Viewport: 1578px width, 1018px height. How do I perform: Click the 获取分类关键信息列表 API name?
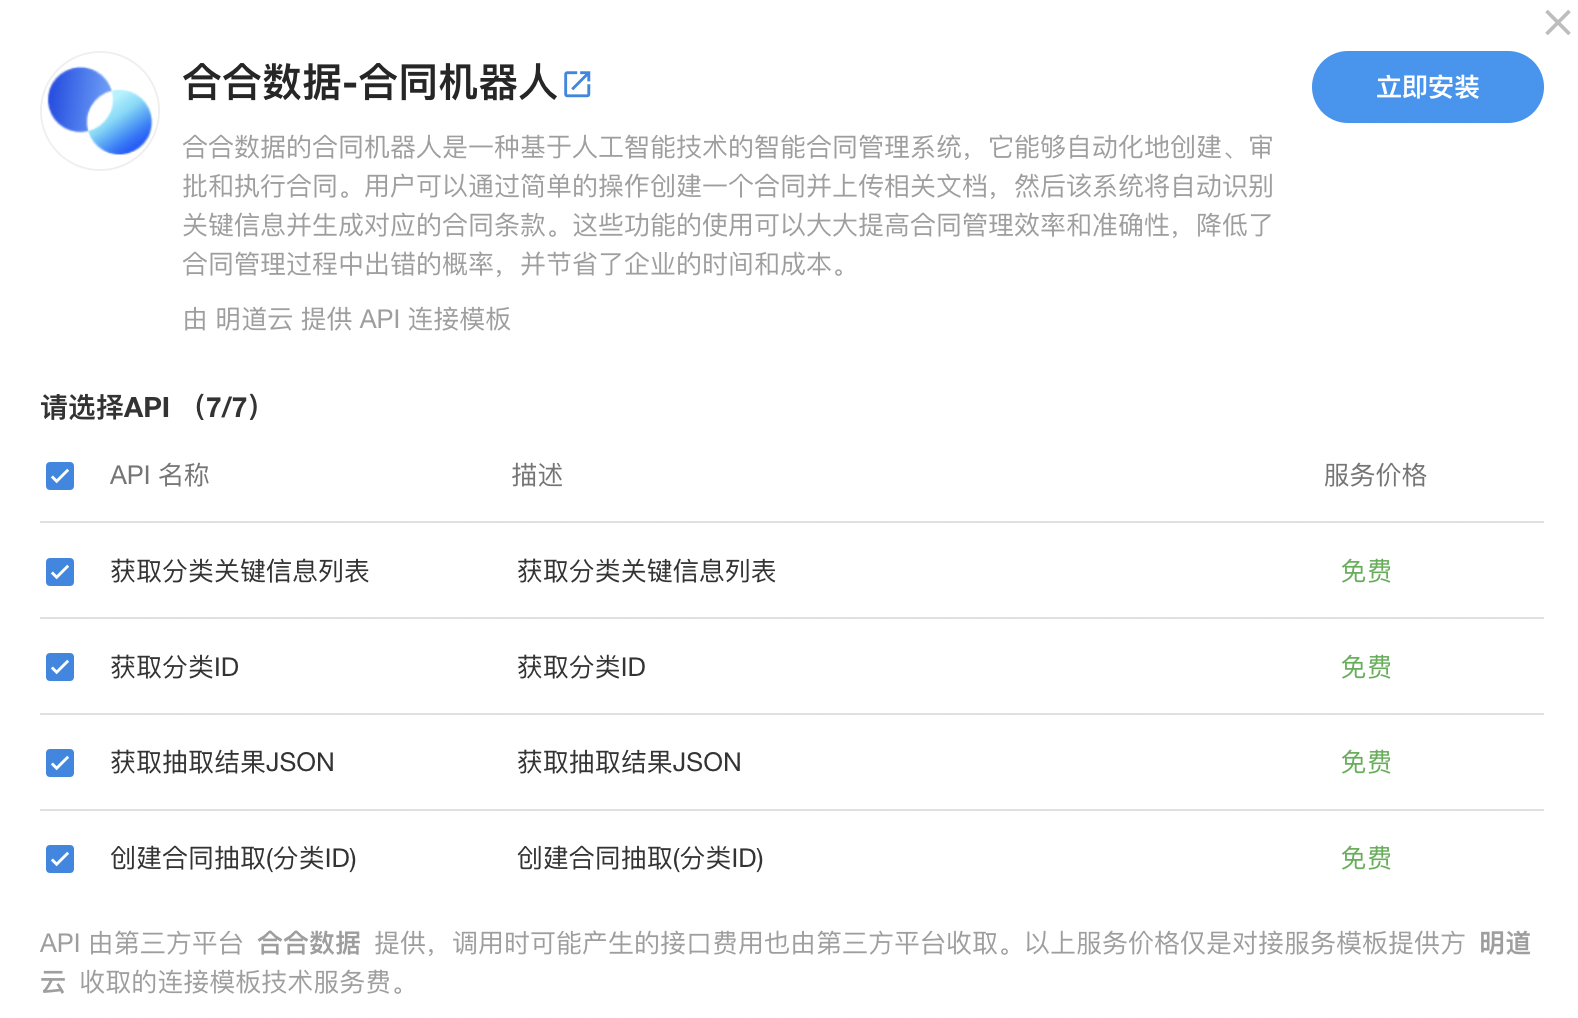(x=240, y=571)
